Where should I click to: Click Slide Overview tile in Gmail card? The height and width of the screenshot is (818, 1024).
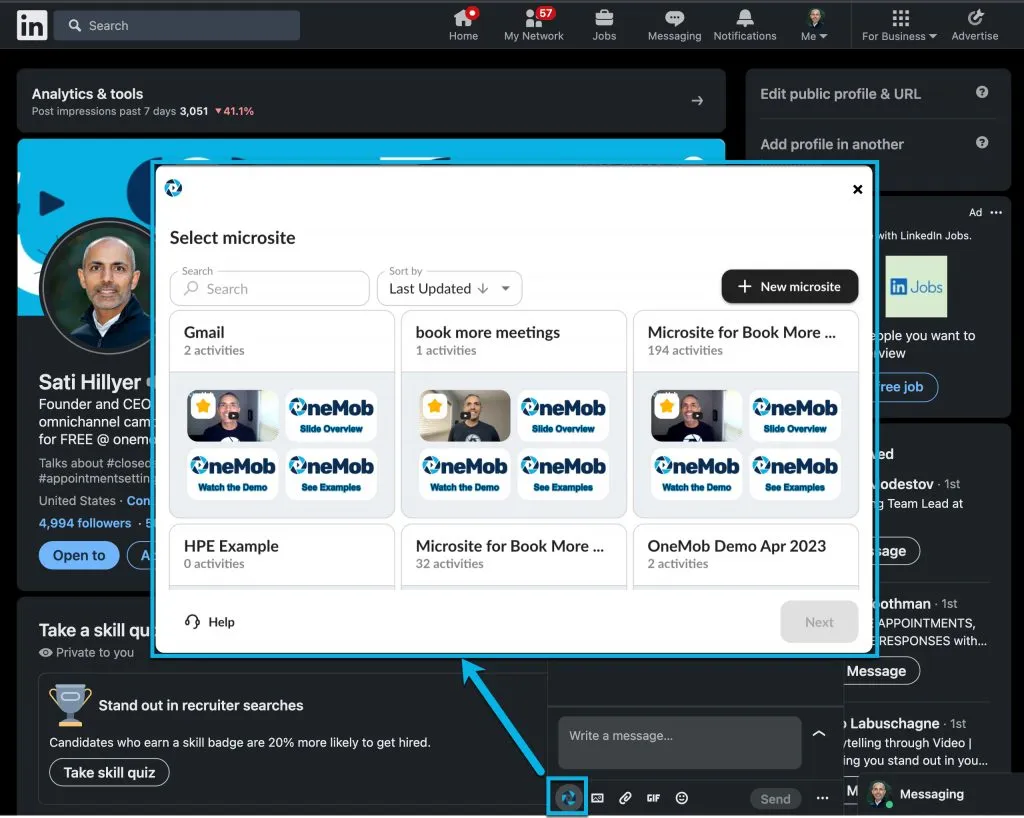[x=331, y=415]
